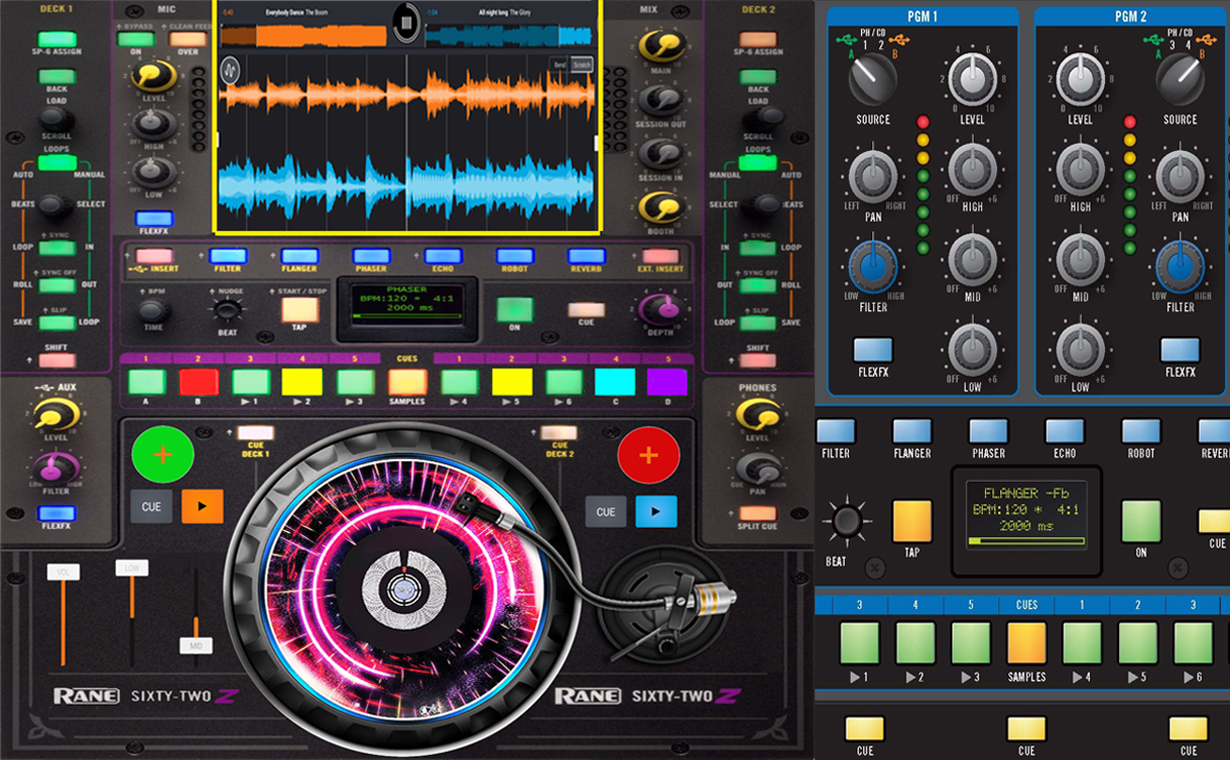Click the grey CUE button for Deck 2

point(605,511)
